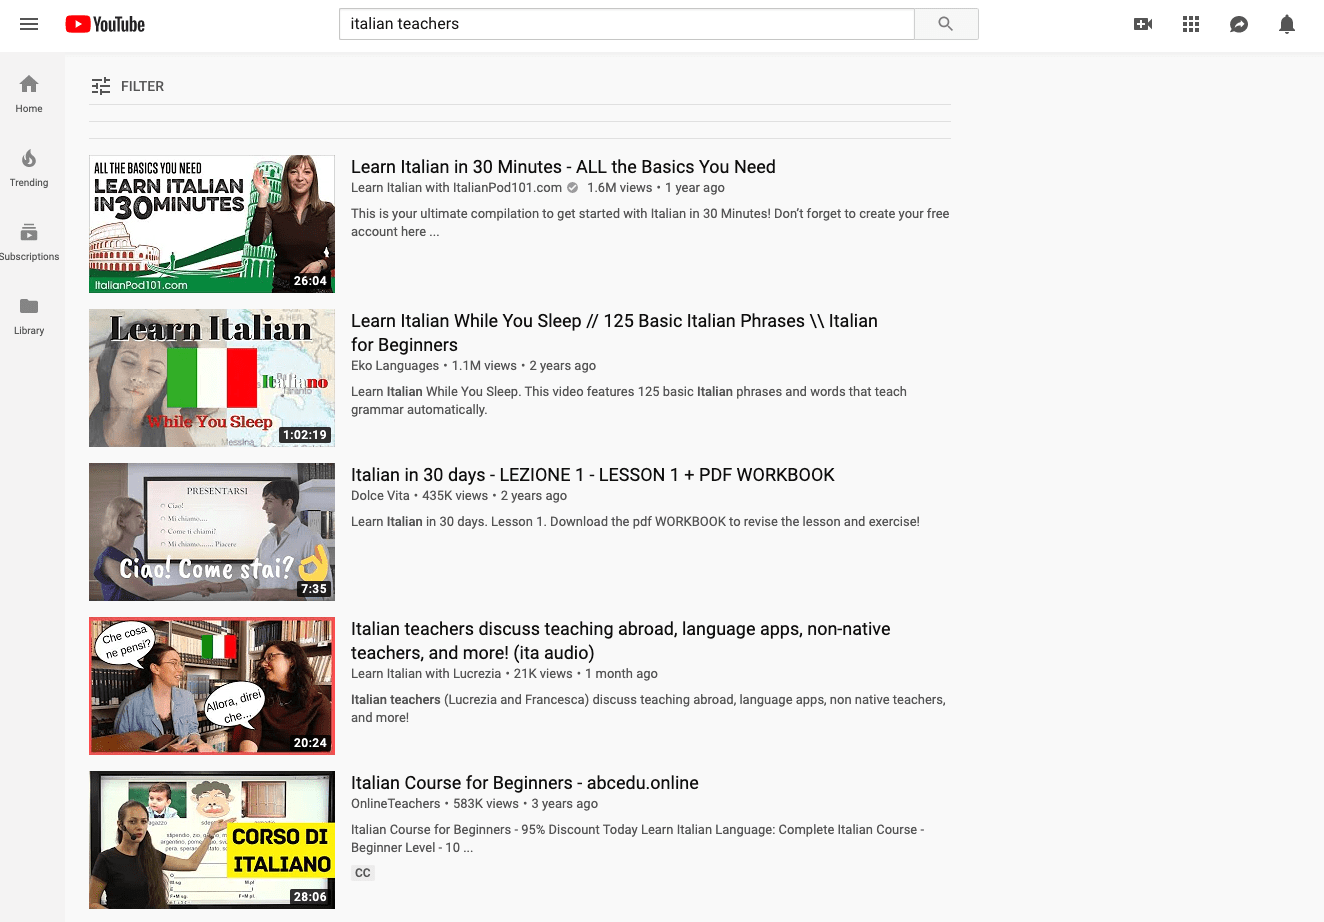The height and width of the screenshot is (922, 1324).
Task: Visit the OnlineTeachers channel
Action: [x=396, y=804]
